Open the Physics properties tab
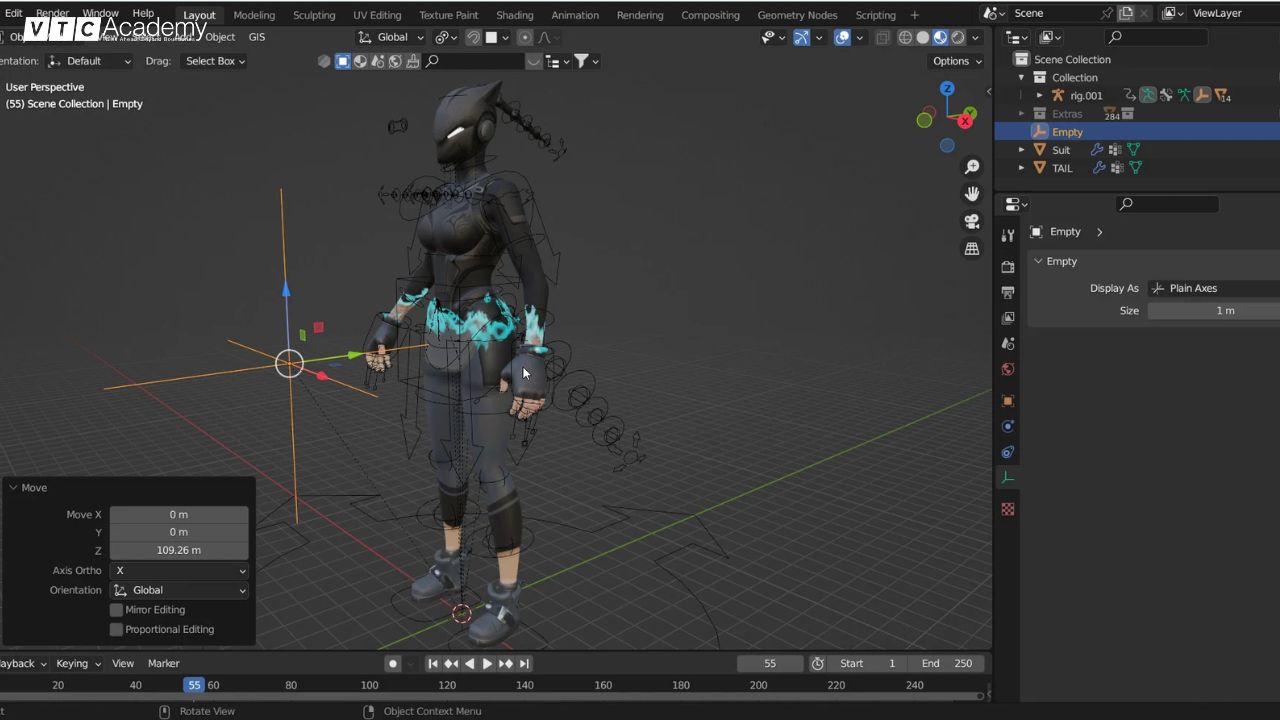 (1008, 427)
